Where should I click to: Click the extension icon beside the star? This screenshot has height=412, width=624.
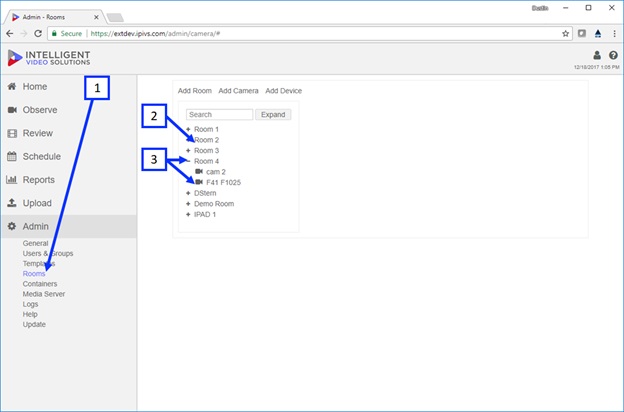[582, 34]
